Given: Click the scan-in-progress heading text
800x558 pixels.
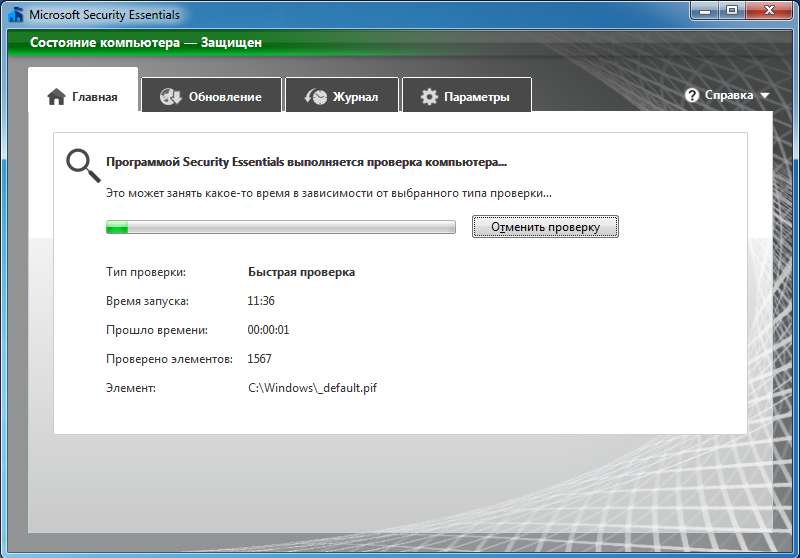Looking at the screenshot, I should tap(306, 162).
